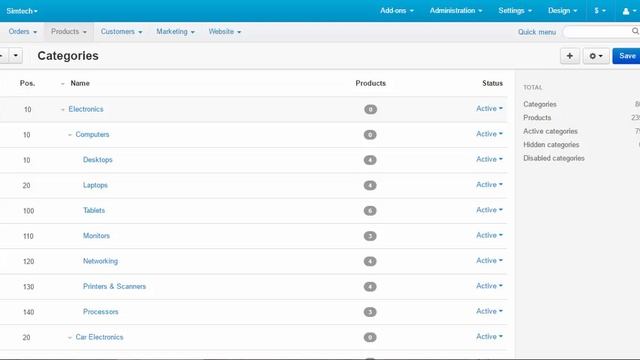640x360 pixels.
Task: Click the product count badge for Tablets
Action: (370, 211)
